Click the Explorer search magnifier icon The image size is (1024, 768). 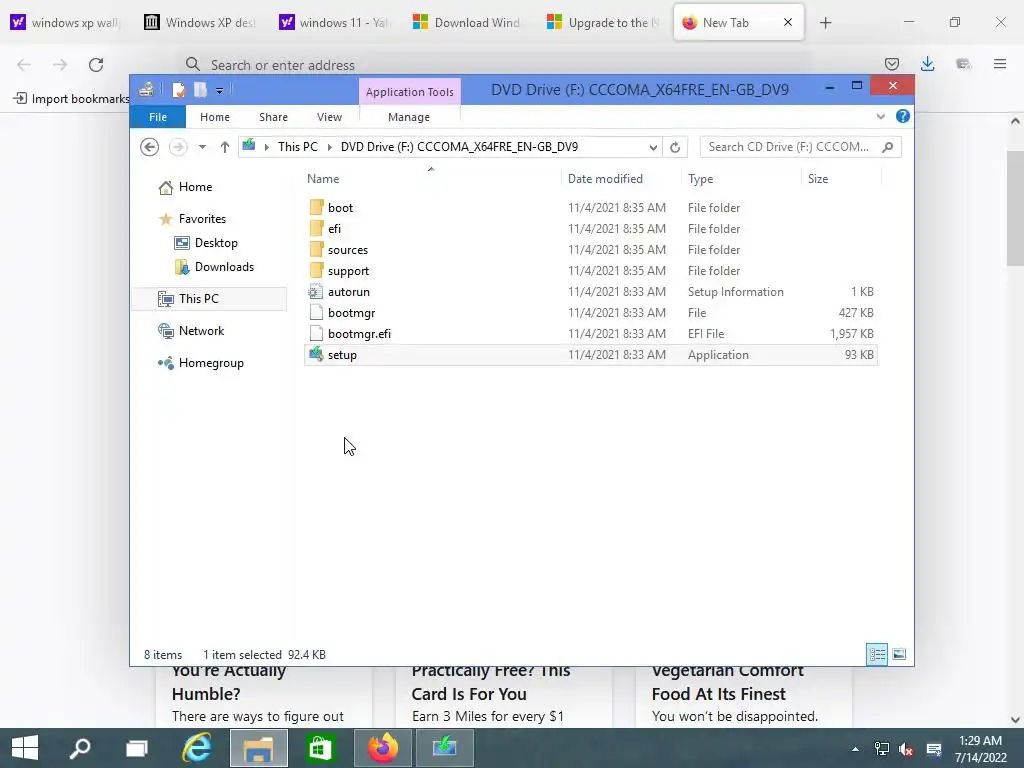(888, 147)
